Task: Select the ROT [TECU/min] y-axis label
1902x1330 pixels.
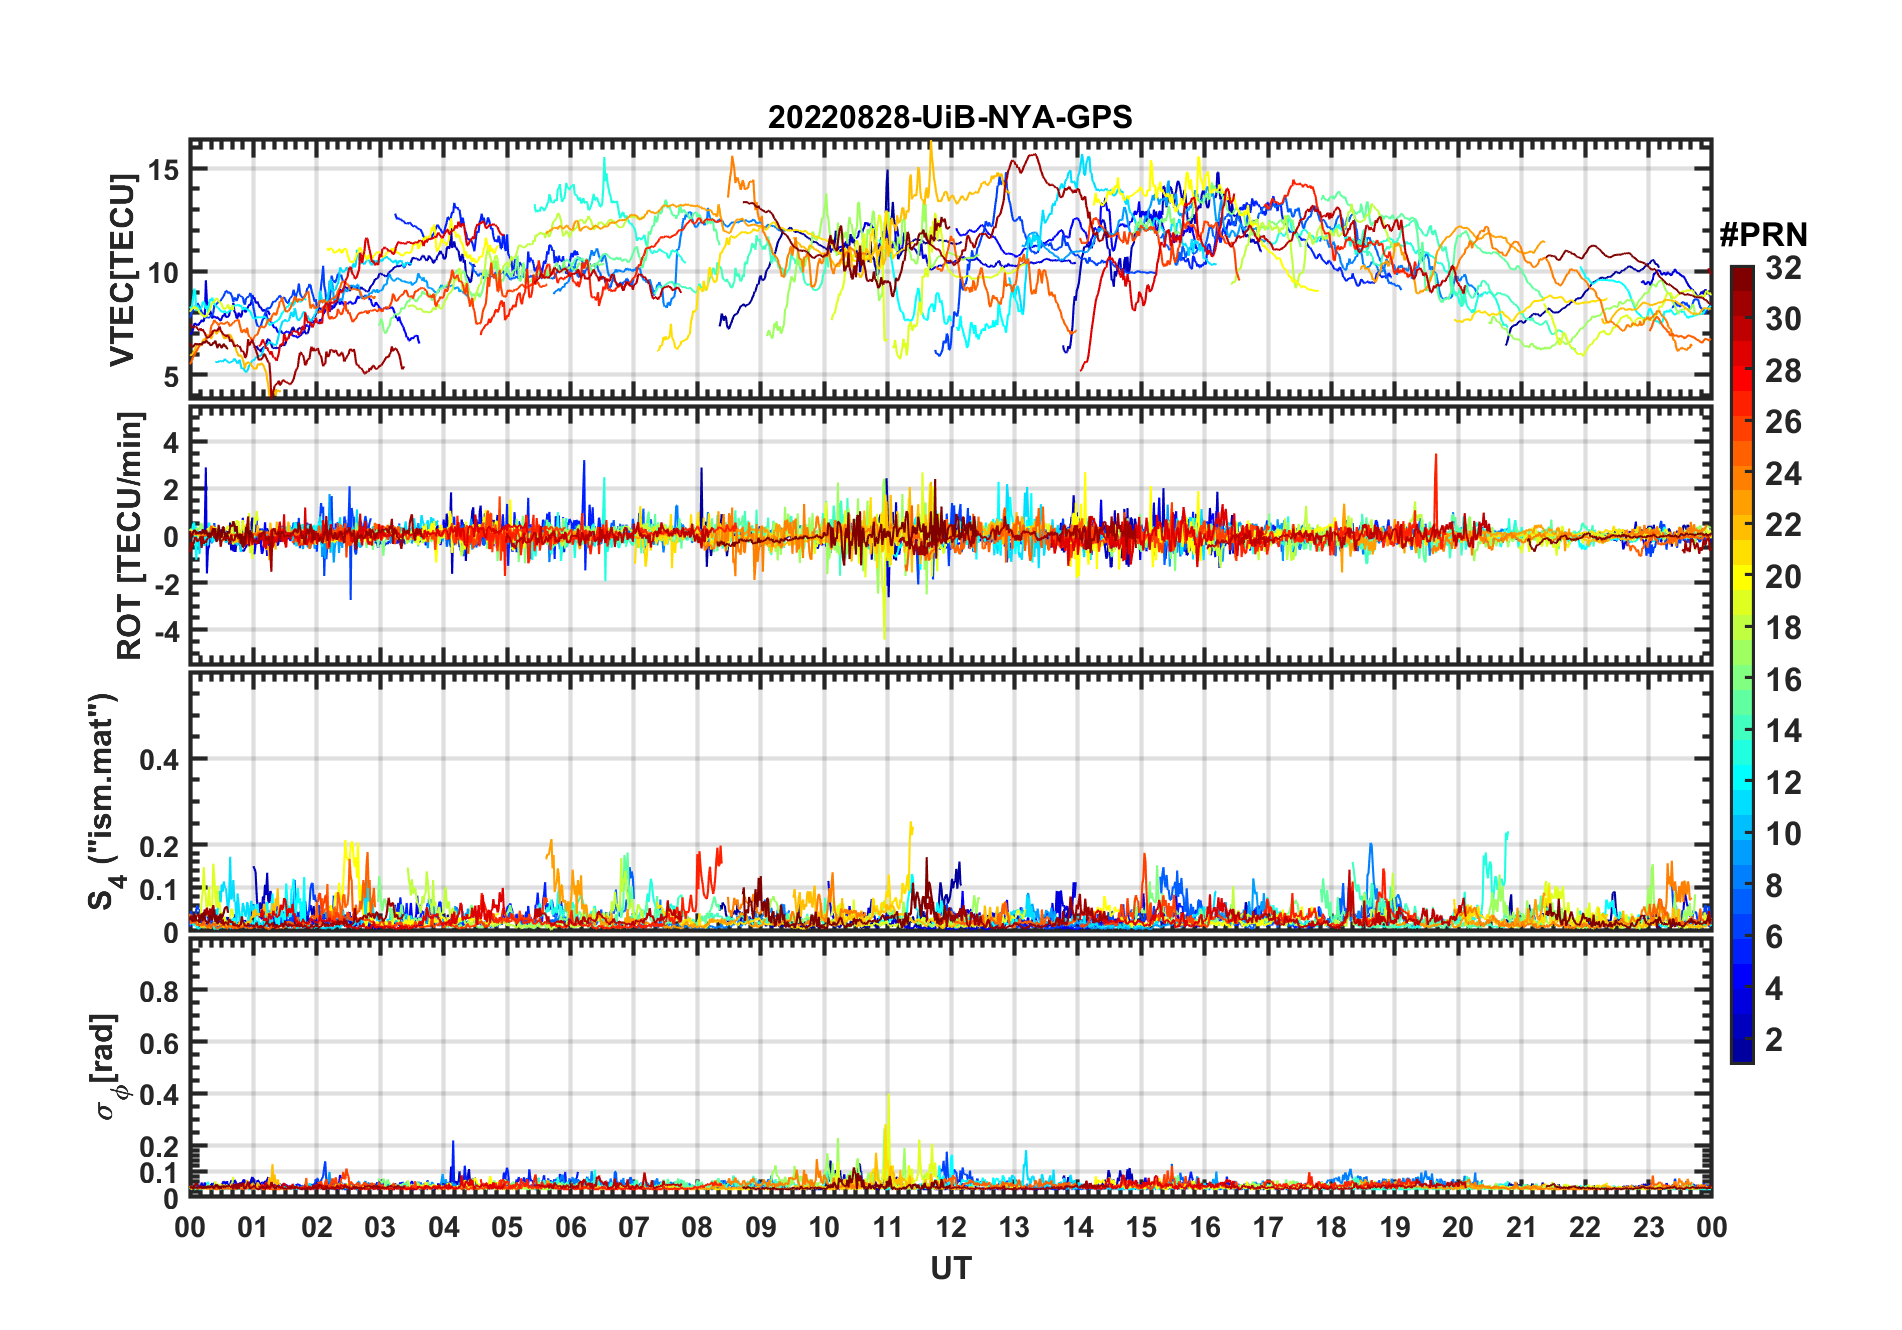Action: point(129,535)
